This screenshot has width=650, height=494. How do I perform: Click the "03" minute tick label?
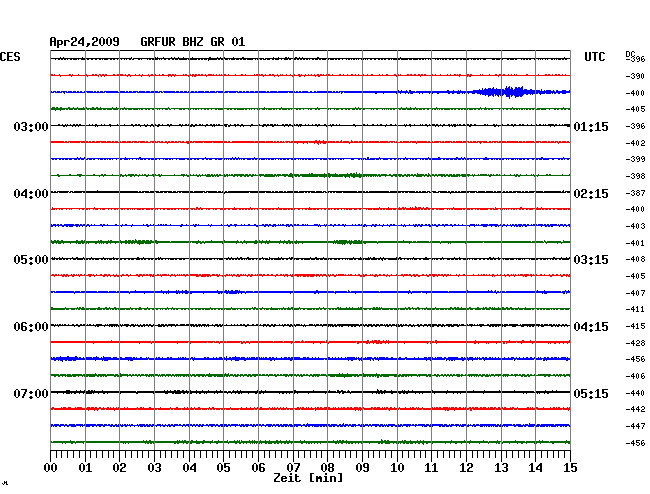pyautogui.click(x=154, y=467)
